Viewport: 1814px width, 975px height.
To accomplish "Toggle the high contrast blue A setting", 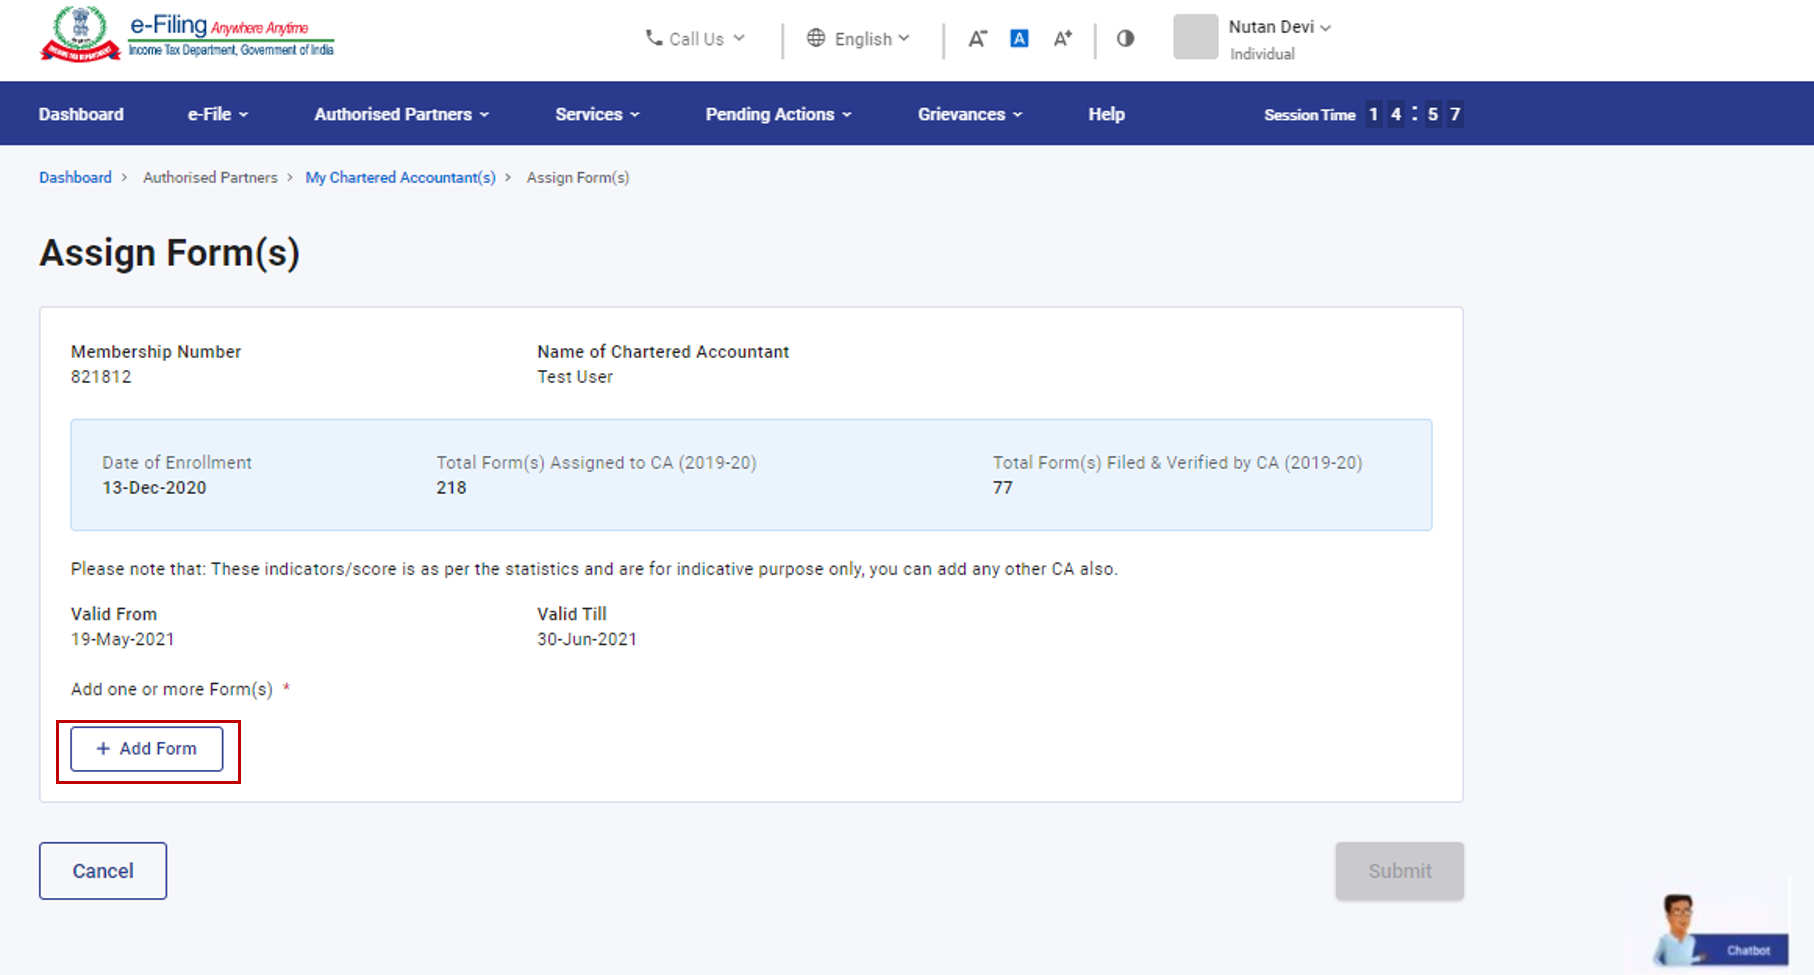I will coord(1019,38).
